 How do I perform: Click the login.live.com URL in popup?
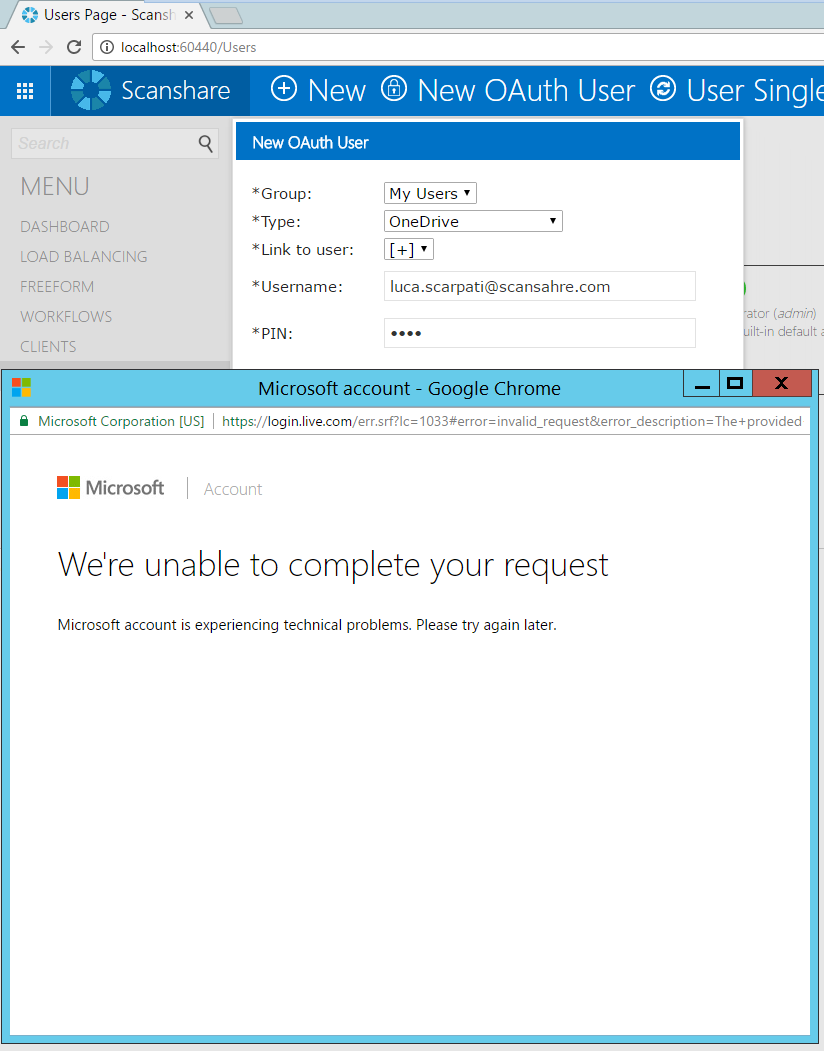pos(512,421)
